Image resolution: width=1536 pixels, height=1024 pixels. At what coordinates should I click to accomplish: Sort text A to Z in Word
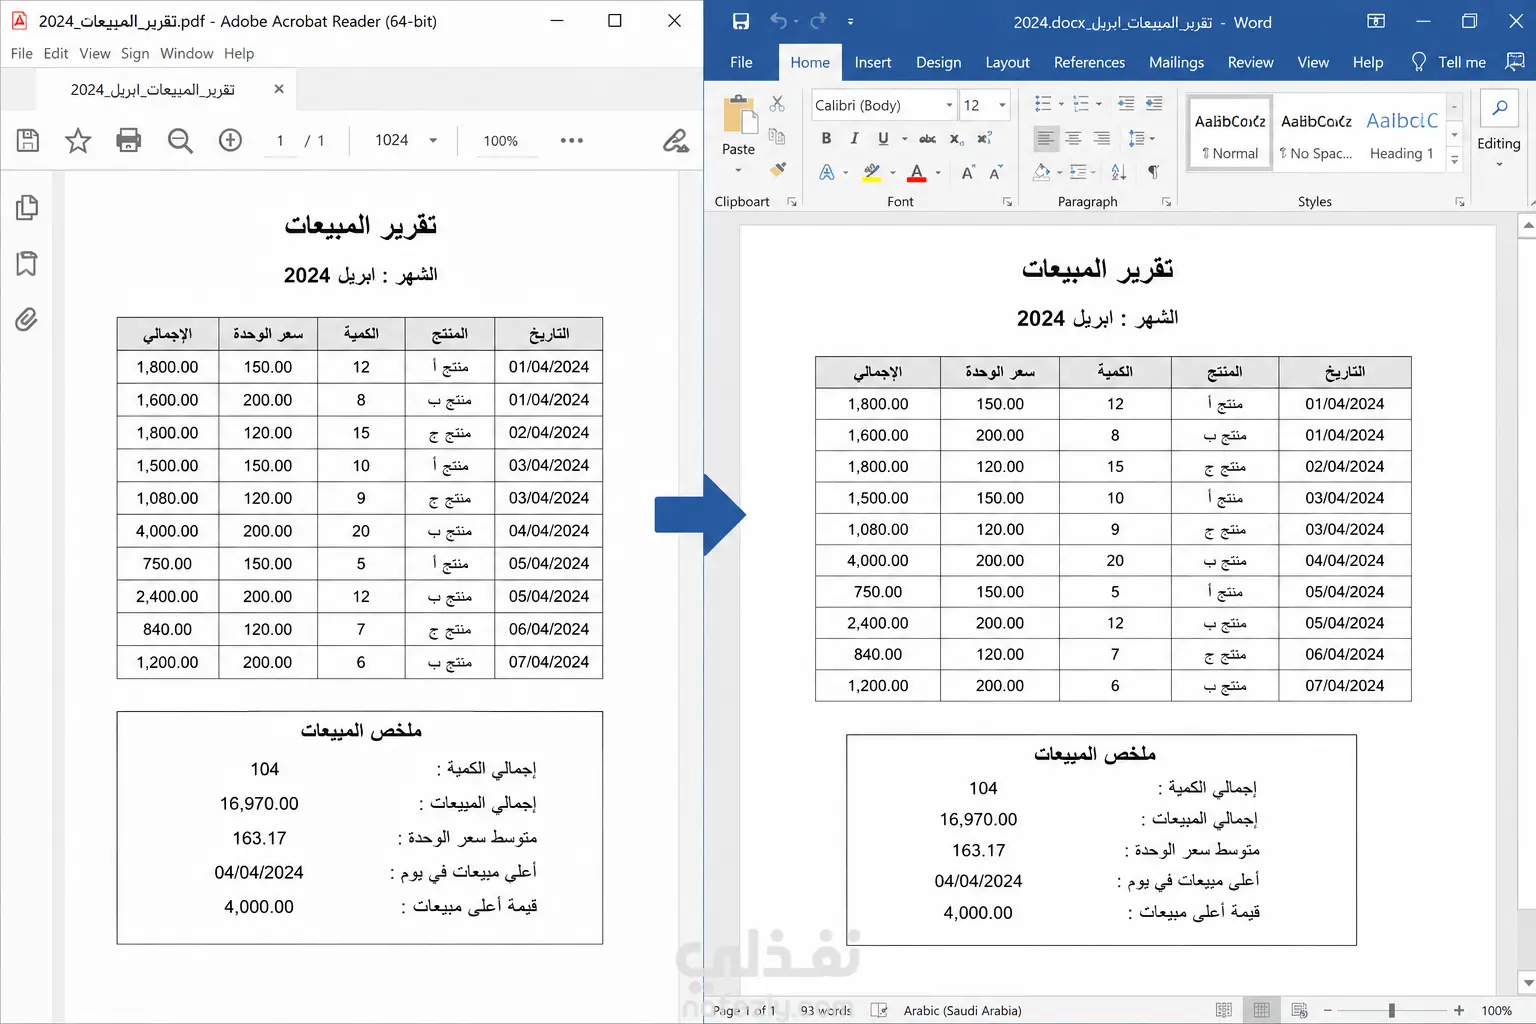[1119, 172]
